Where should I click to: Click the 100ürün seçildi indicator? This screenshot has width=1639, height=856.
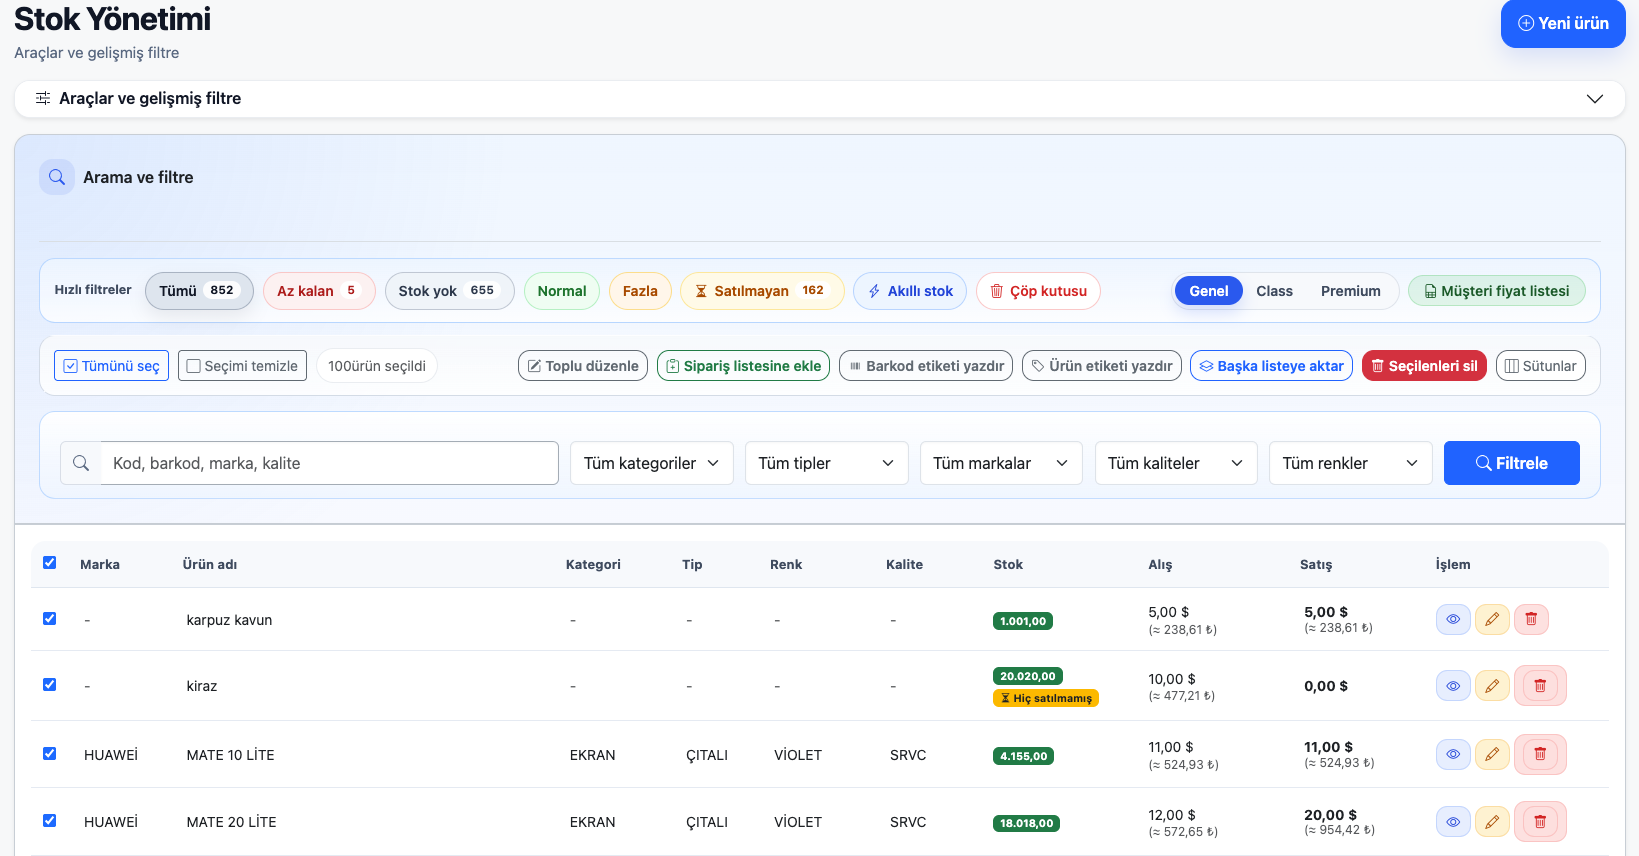click(x=377, y=366)
